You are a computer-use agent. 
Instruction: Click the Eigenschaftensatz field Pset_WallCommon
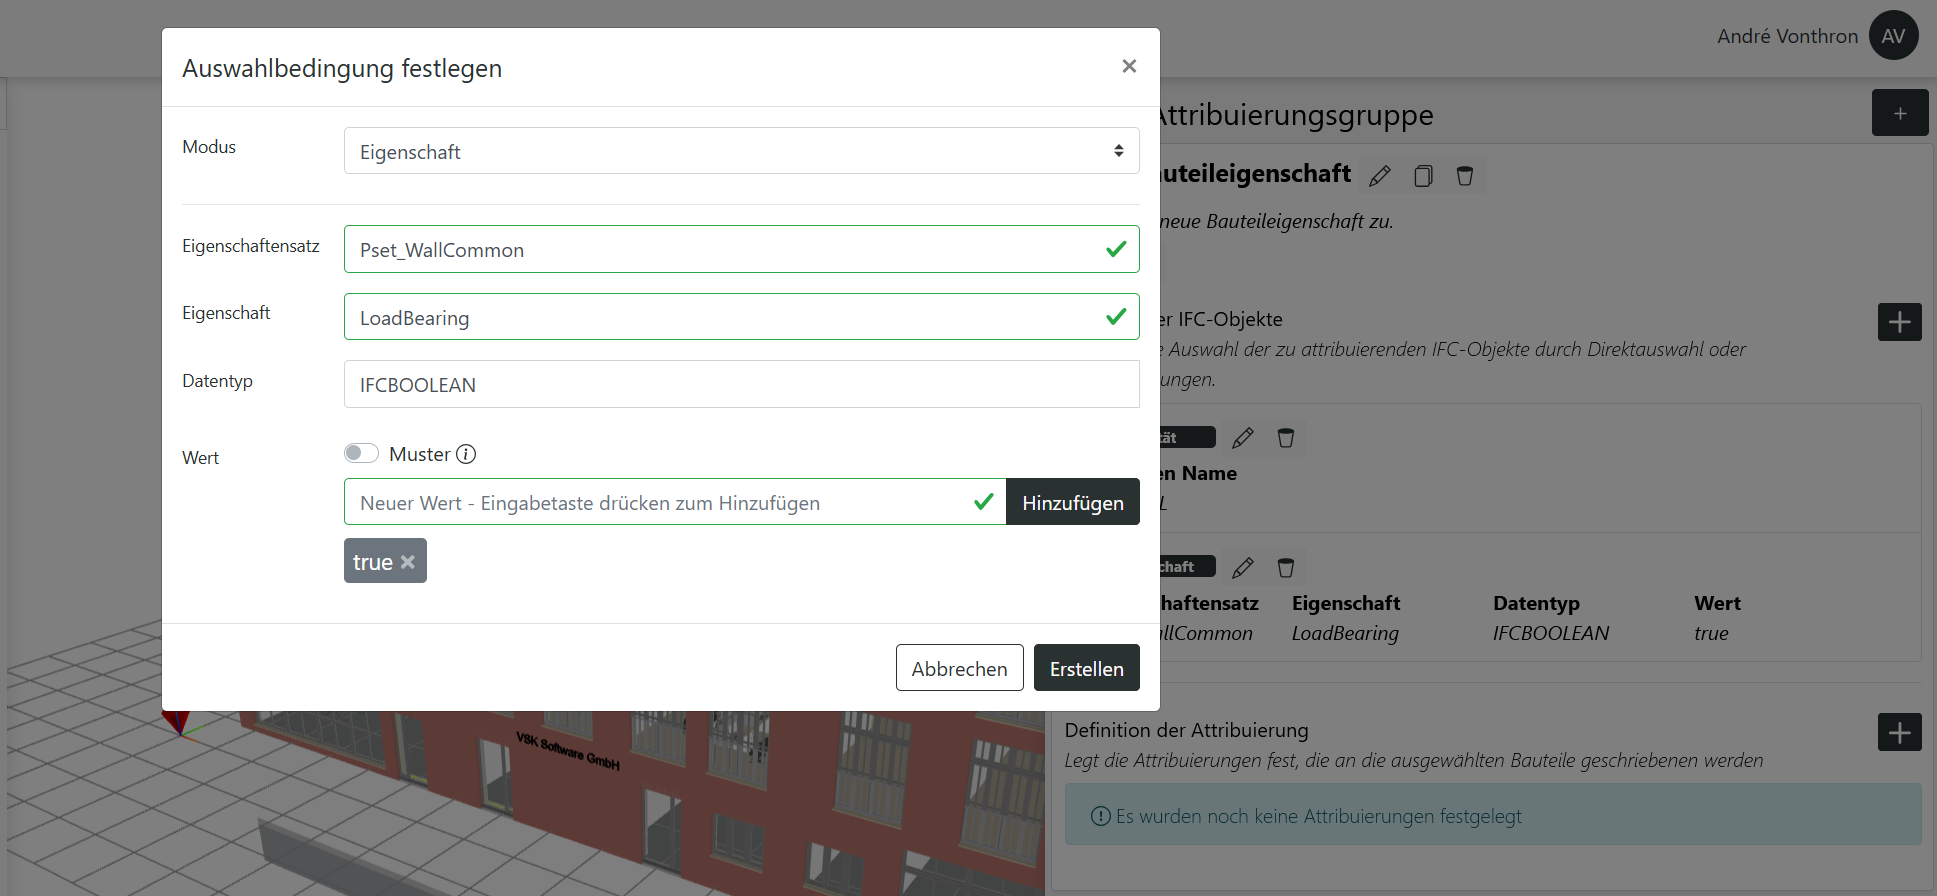click(741, 249)
